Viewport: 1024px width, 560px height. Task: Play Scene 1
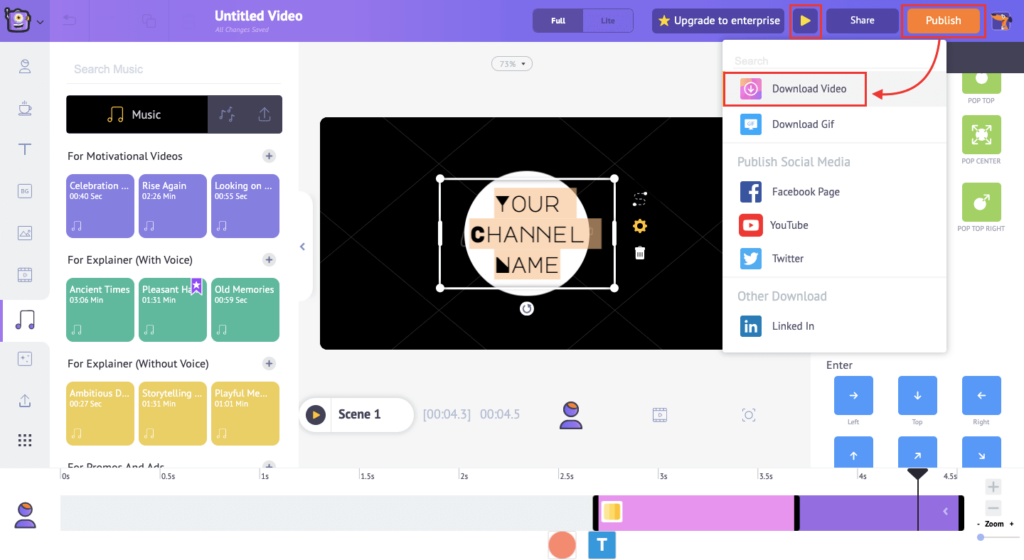coord(315,414)
